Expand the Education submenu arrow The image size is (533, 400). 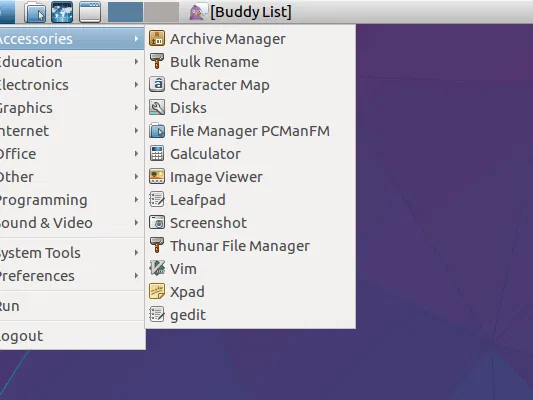point(136,62)
